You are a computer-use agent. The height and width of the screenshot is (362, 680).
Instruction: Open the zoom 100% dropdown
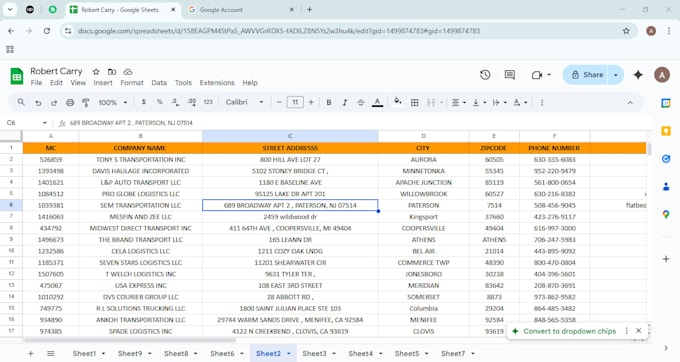tap(112, 103)
